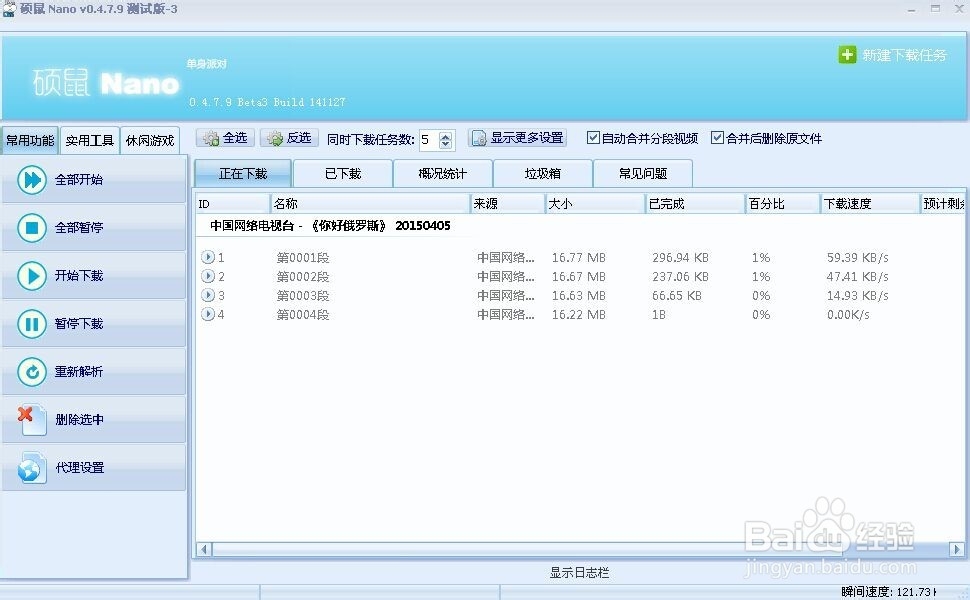This screenshot has width=970, height=600.
Task: Click the 反选 button
Action: [x=290, y=138]
